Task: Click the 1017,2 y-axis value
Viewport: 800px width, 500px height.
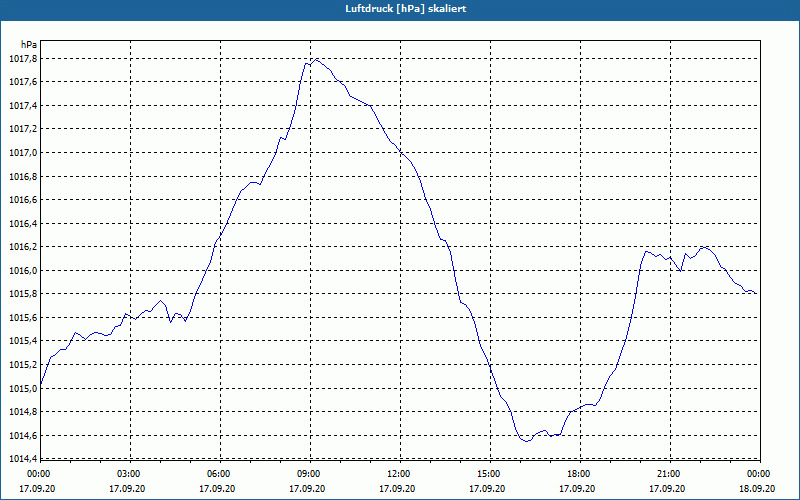Action: (x=23, y=129)
